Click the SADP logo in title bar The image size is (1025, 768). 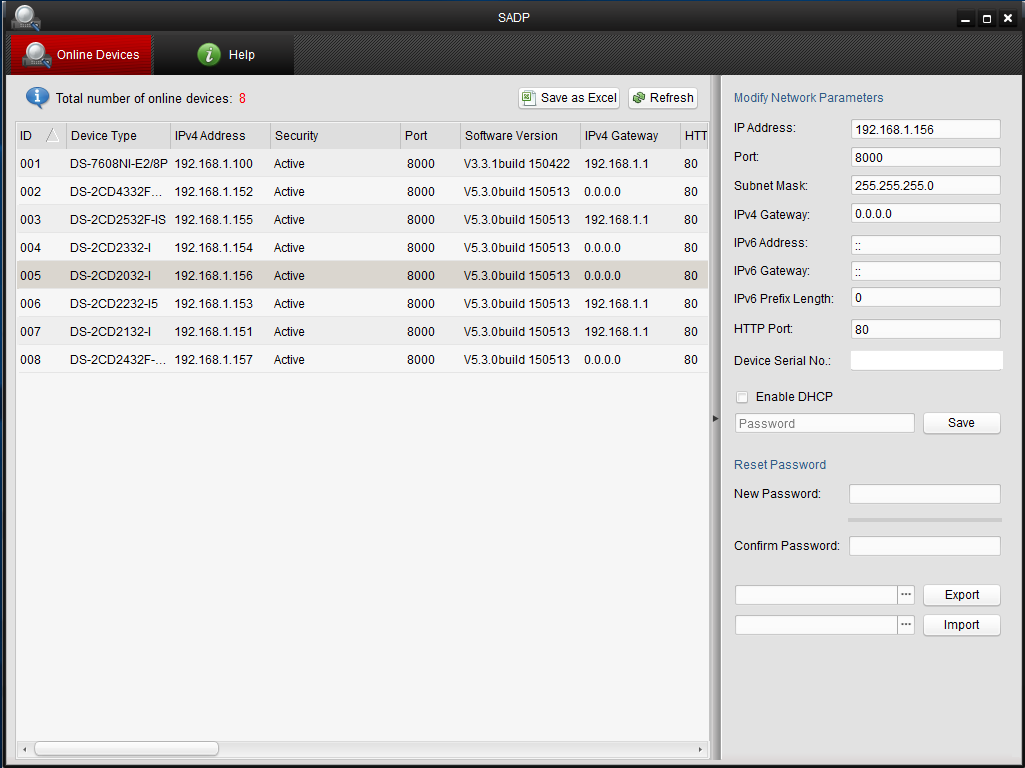pos(26,17)
